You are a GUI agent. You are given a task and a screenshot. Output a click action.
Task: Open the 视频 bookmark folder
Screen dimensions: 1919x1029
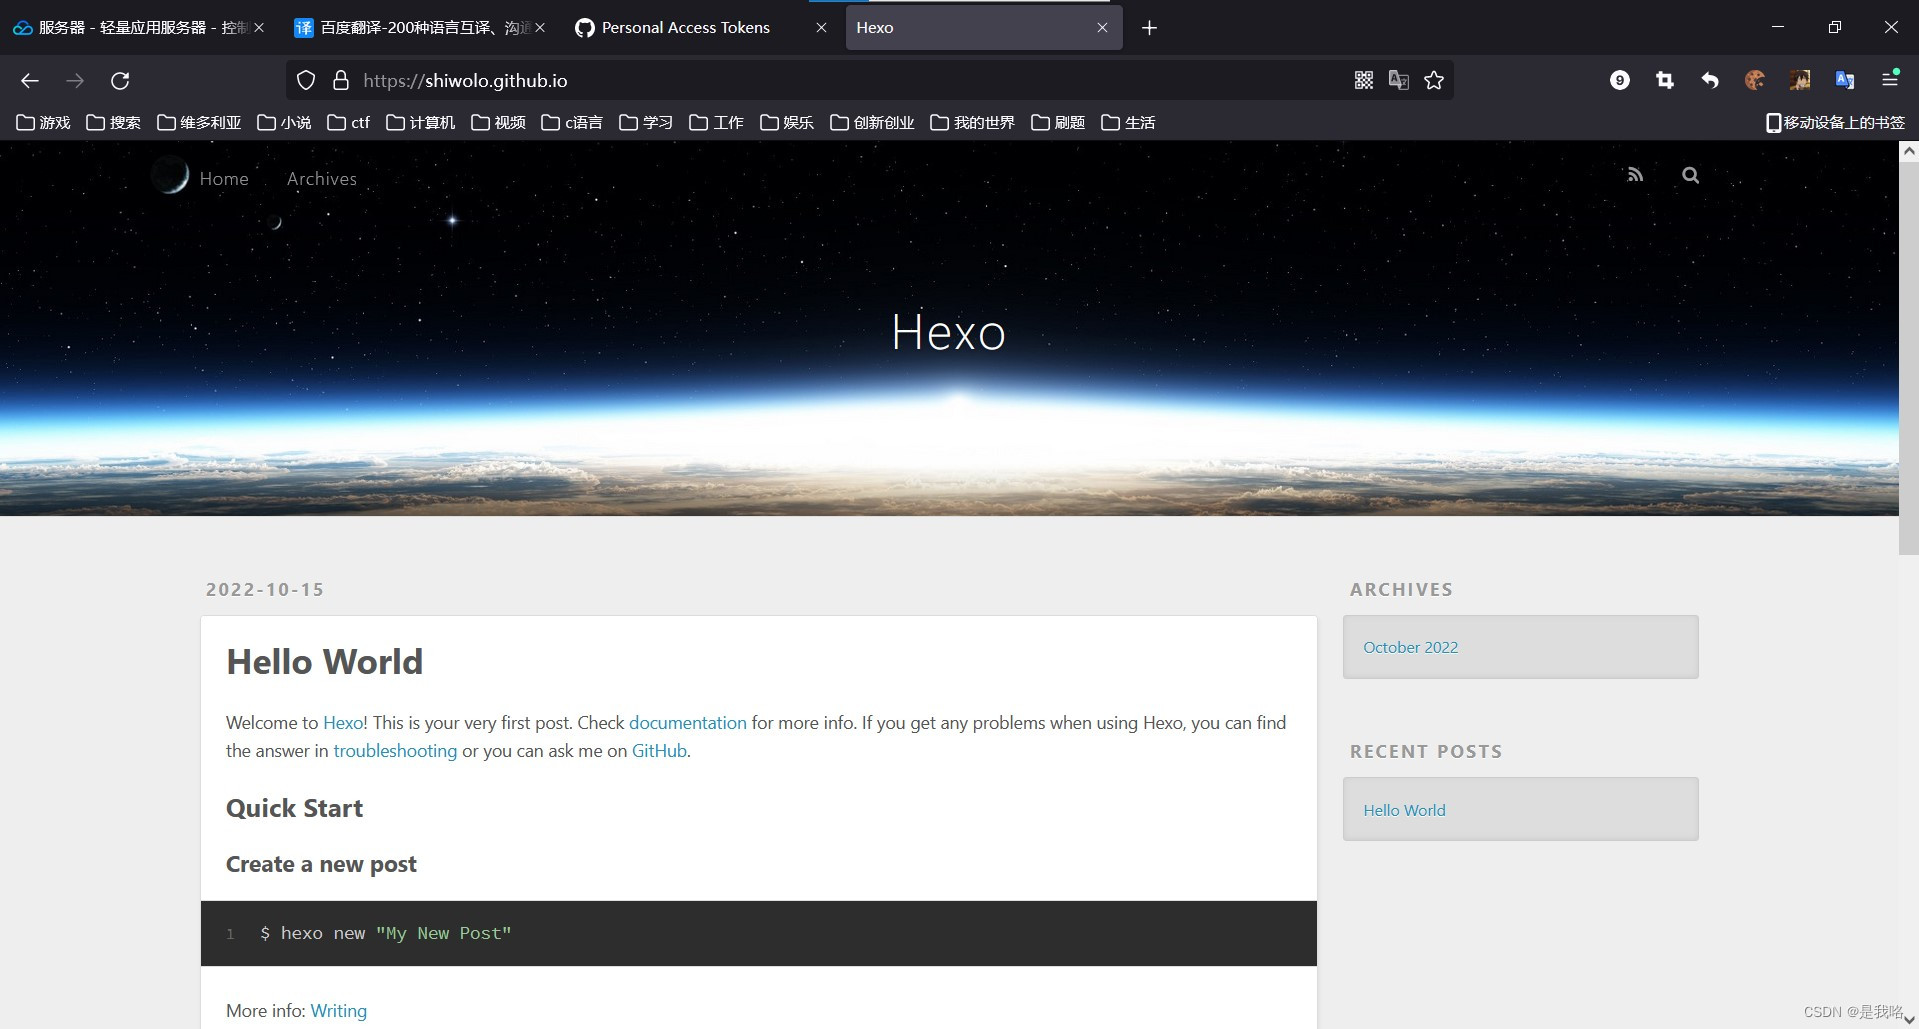click(x=498, y=123)
